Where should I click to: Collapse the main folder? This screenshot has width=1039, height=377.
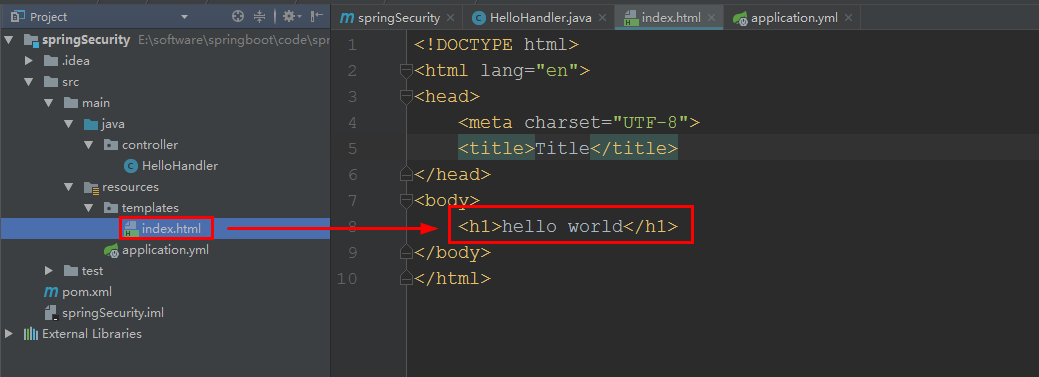(x=48, y=103)
